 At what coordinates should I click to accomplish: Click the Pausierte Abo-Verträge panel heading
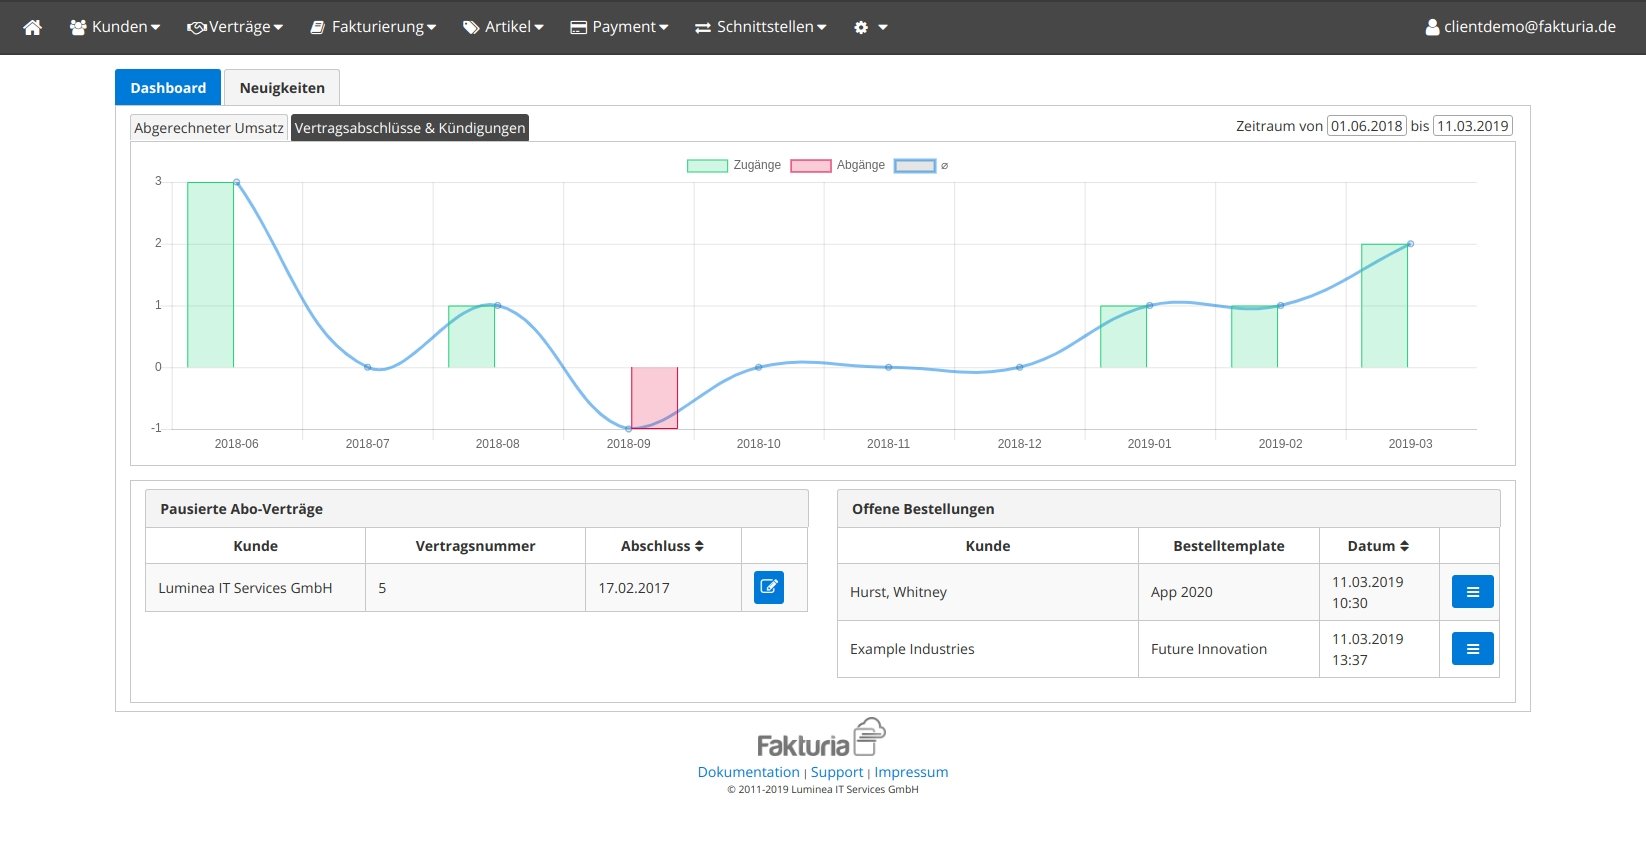pos(477,509)
